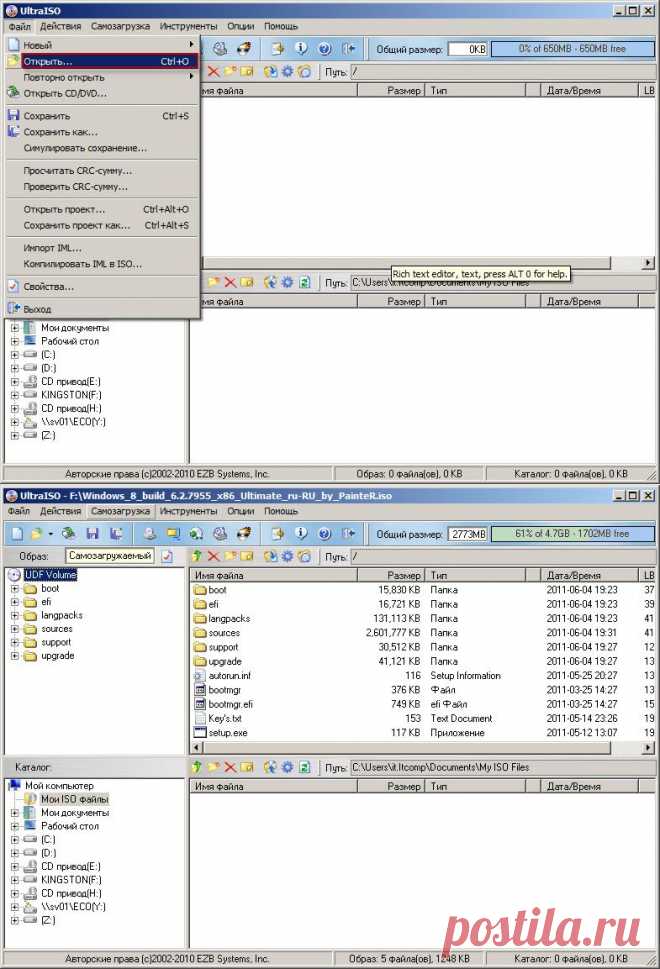Select setup.exe in image file list

click(228, 733)
